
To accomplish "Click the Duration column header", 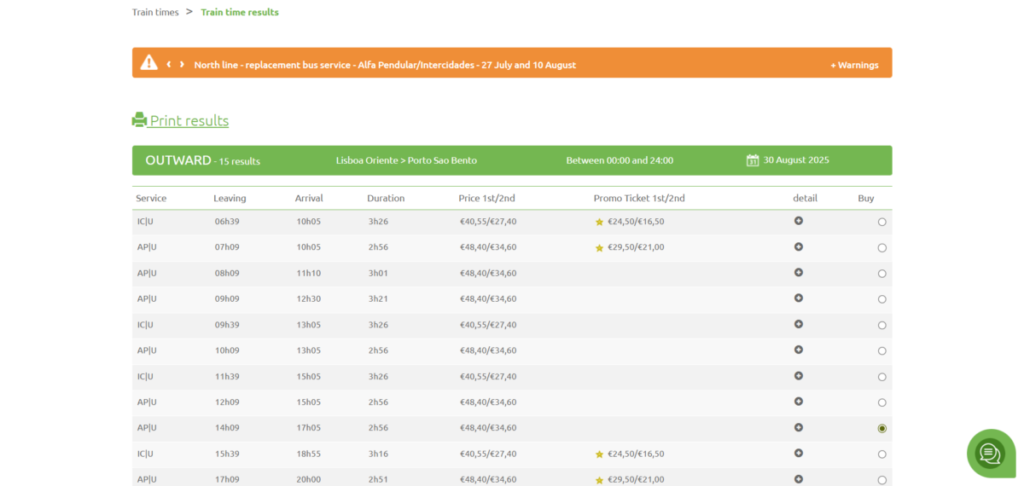I will 386,198.
